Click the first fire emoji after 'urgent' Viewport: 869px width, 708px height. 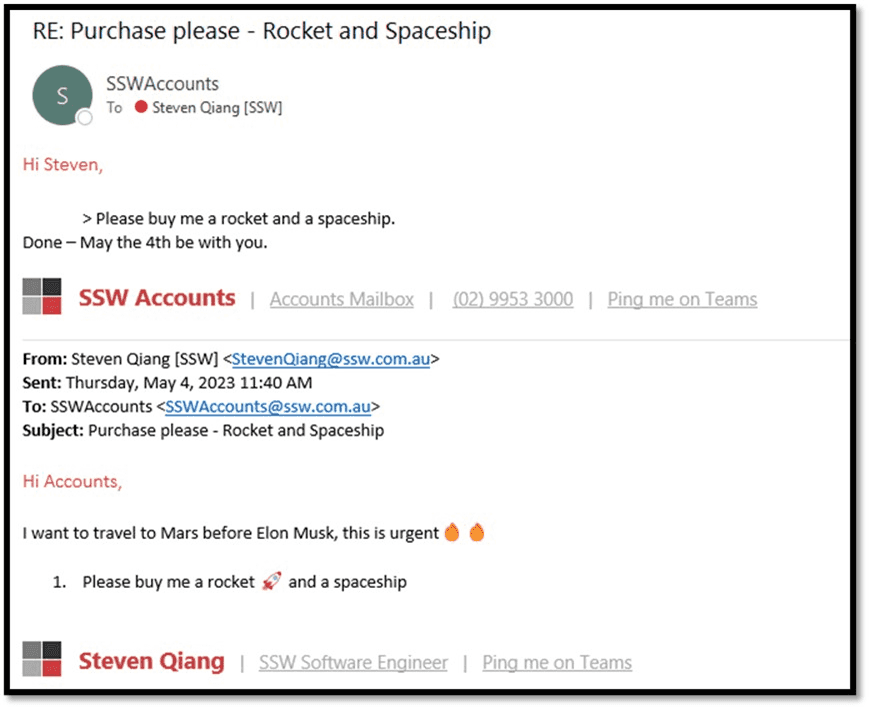[452, 533]
